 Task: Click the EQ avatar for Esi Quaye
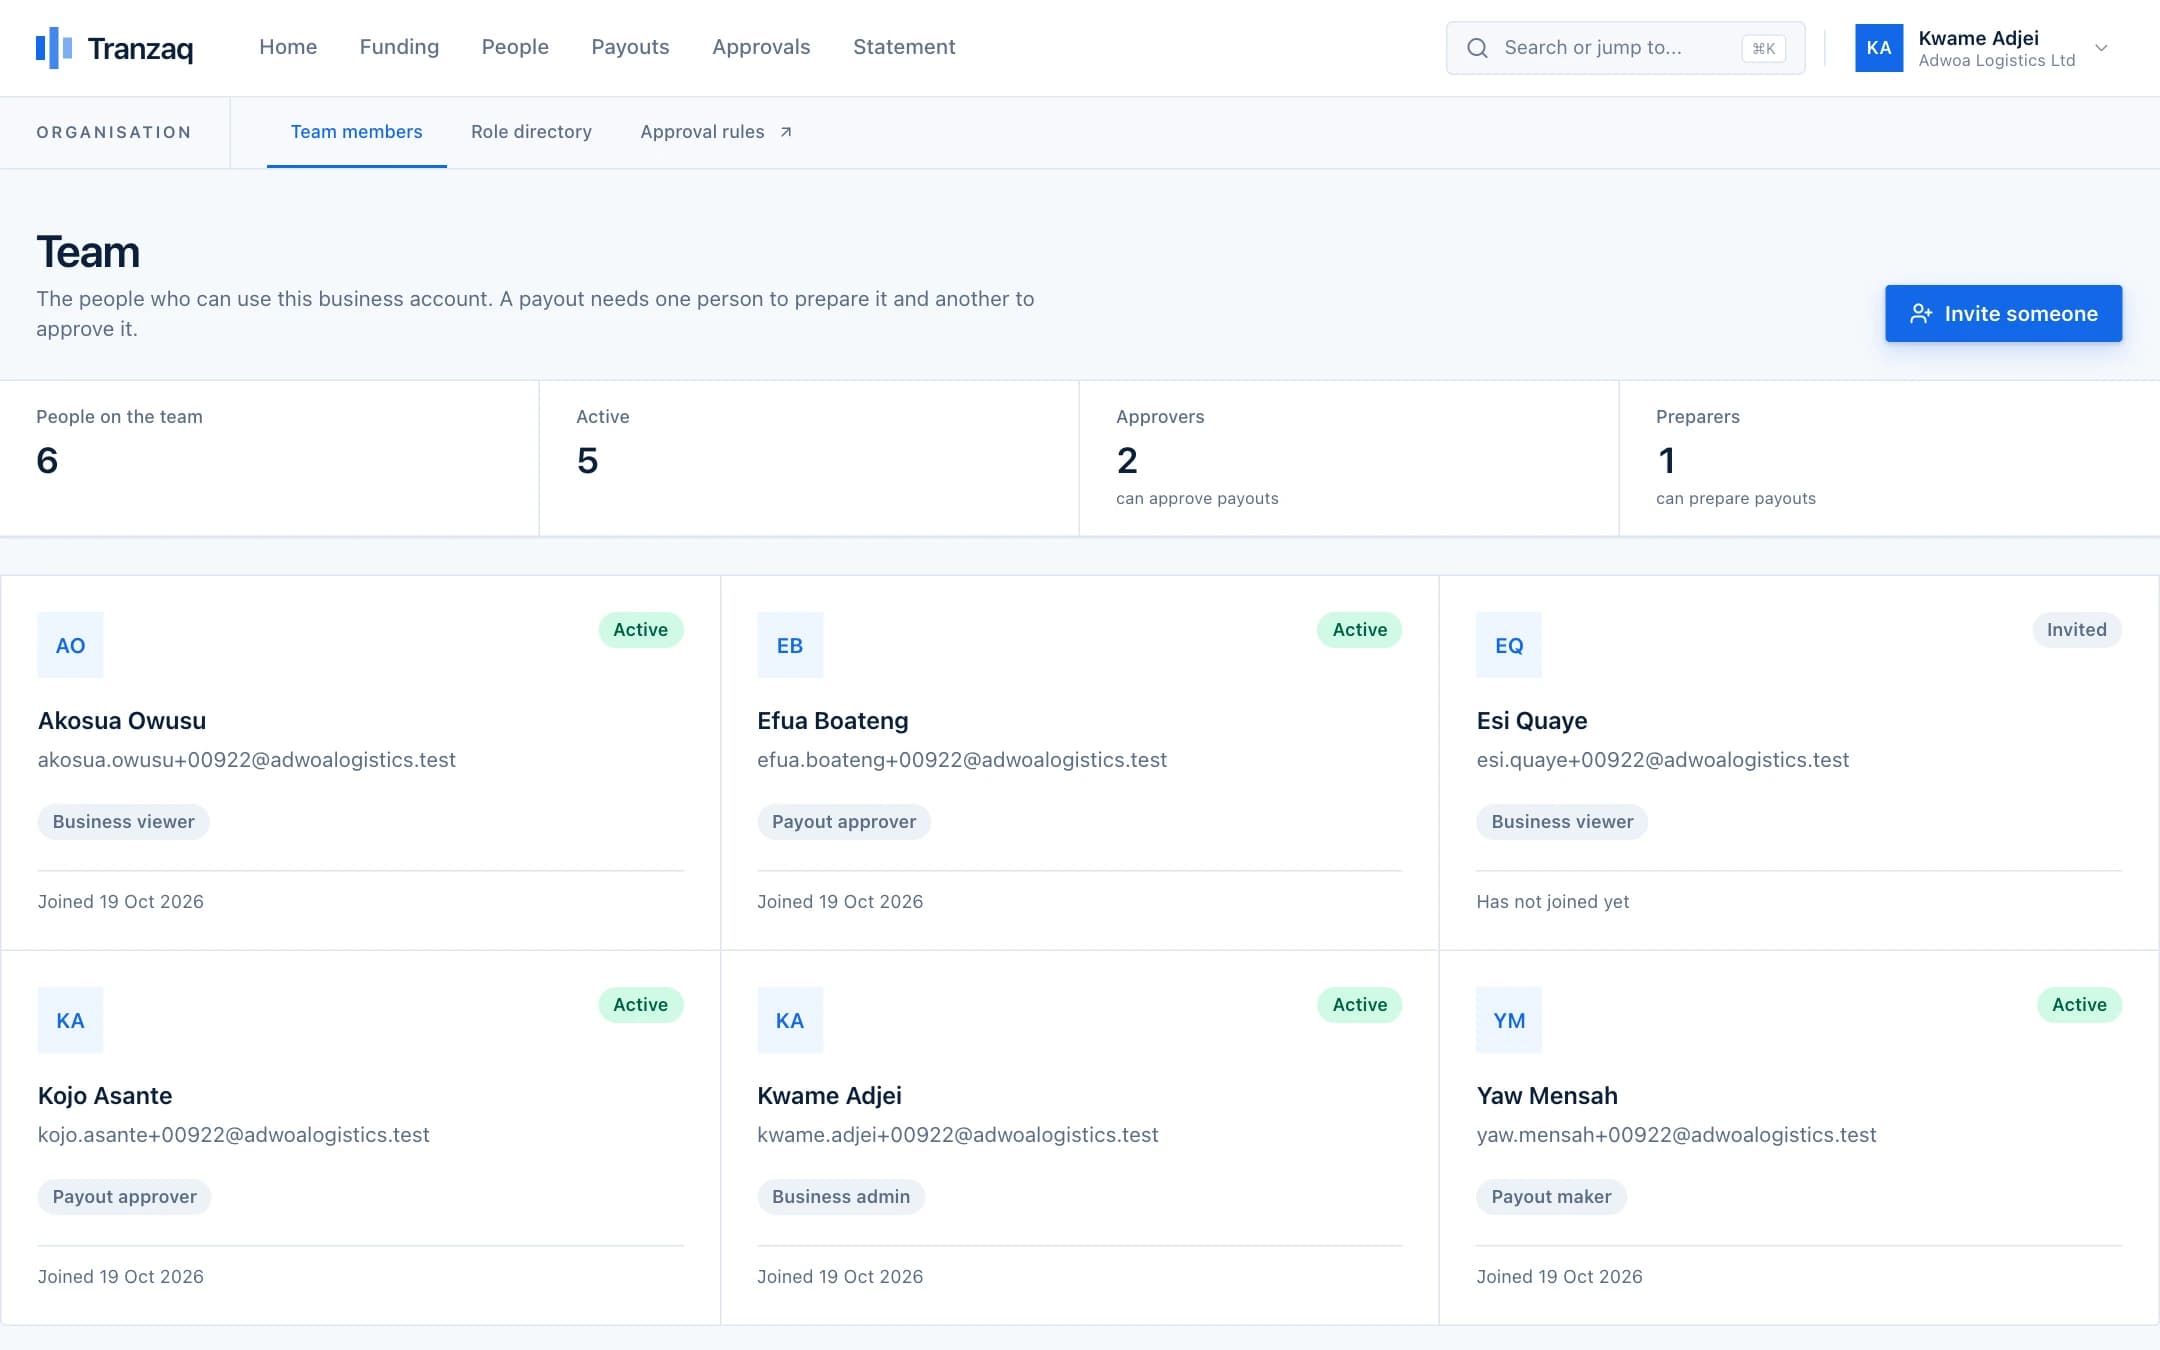1509,645
